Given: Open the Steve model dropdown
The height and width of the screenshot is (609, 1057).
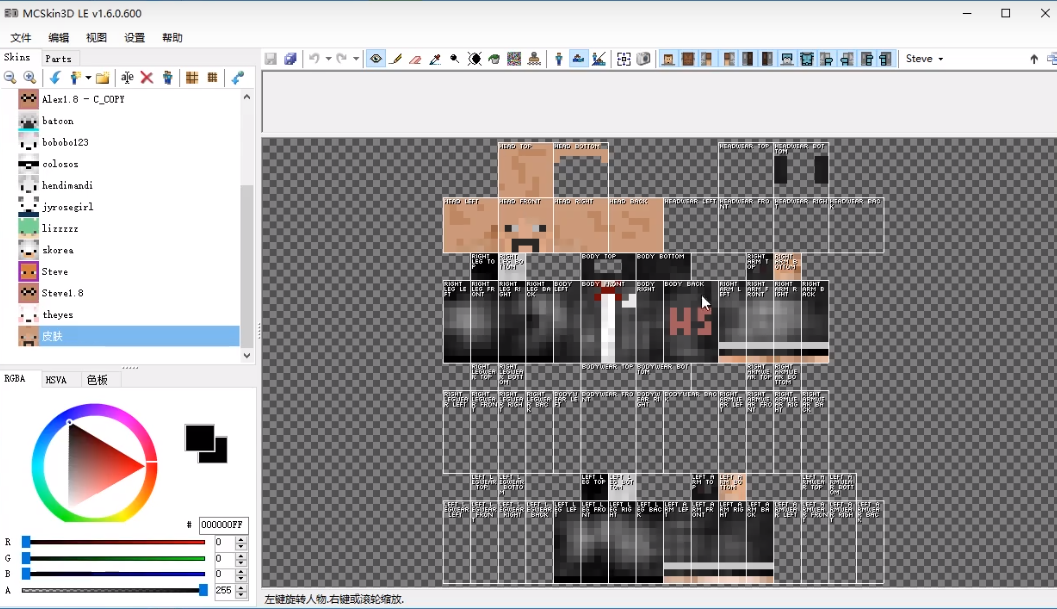Looking at the screenshot, I should pos(925,59).
